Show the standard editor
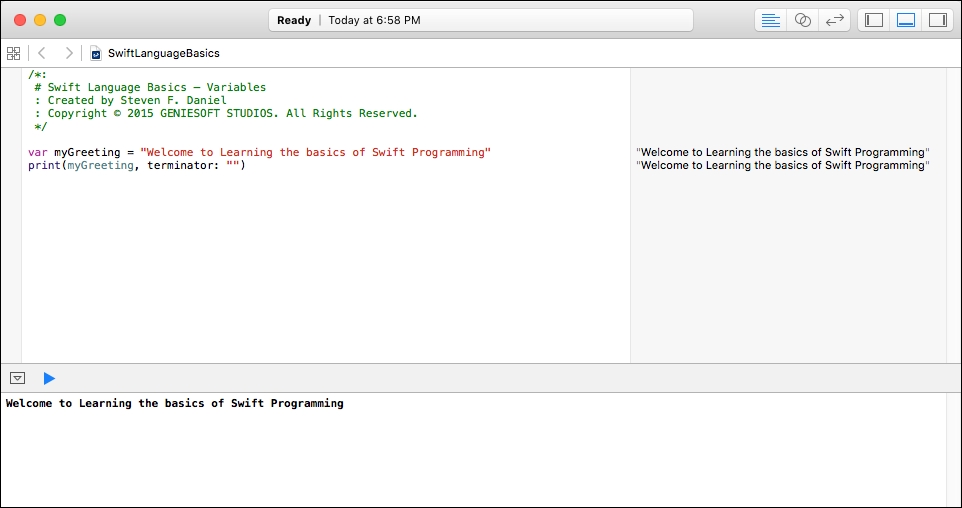This screenshot has height=508, width=962. [771, 20]
